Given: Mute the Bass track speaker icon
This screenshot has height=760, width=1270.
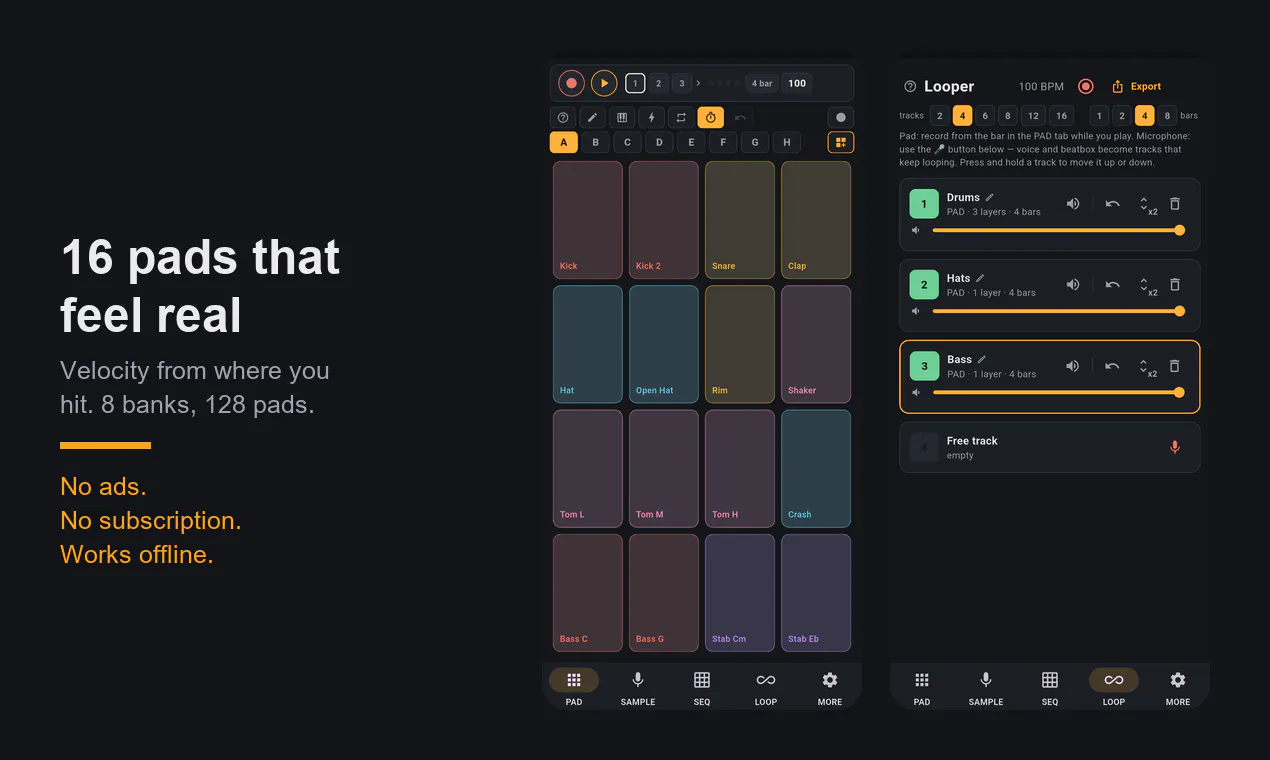Looking at the screenshot, I should [x=1073, y=366].
